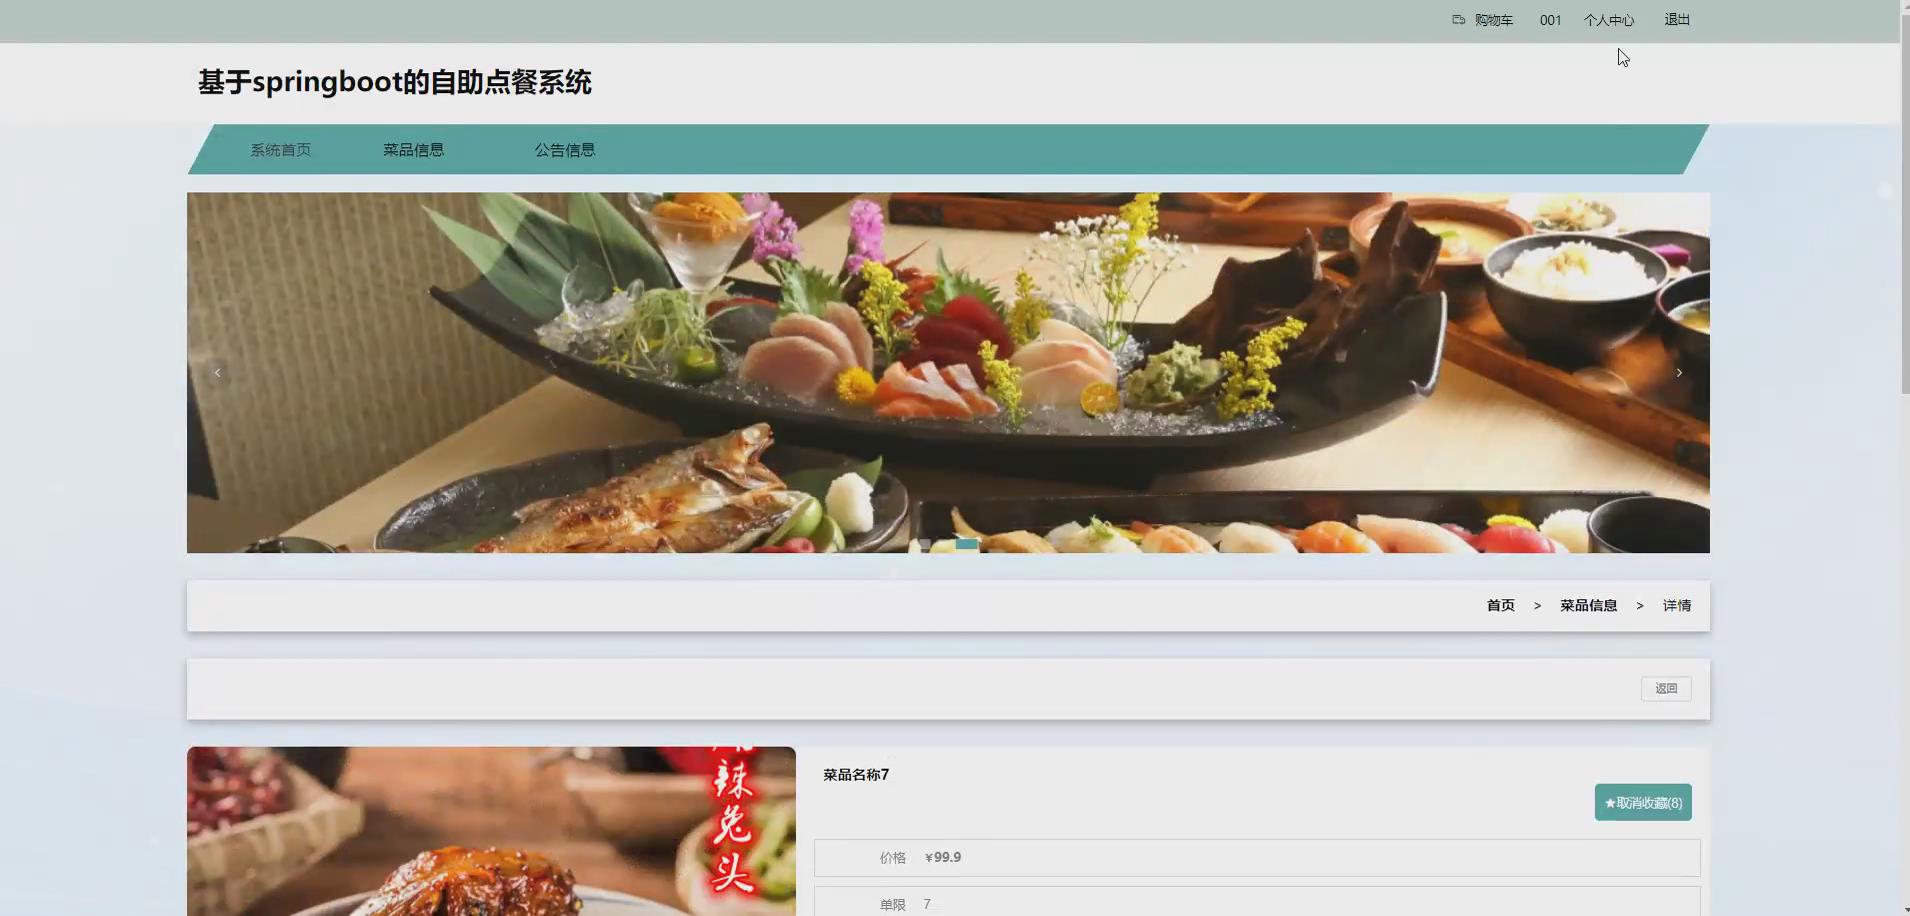Screen dimensions: 1910x916
Task: Open the shopping cart 购物车
Action: coord(1482,20)
